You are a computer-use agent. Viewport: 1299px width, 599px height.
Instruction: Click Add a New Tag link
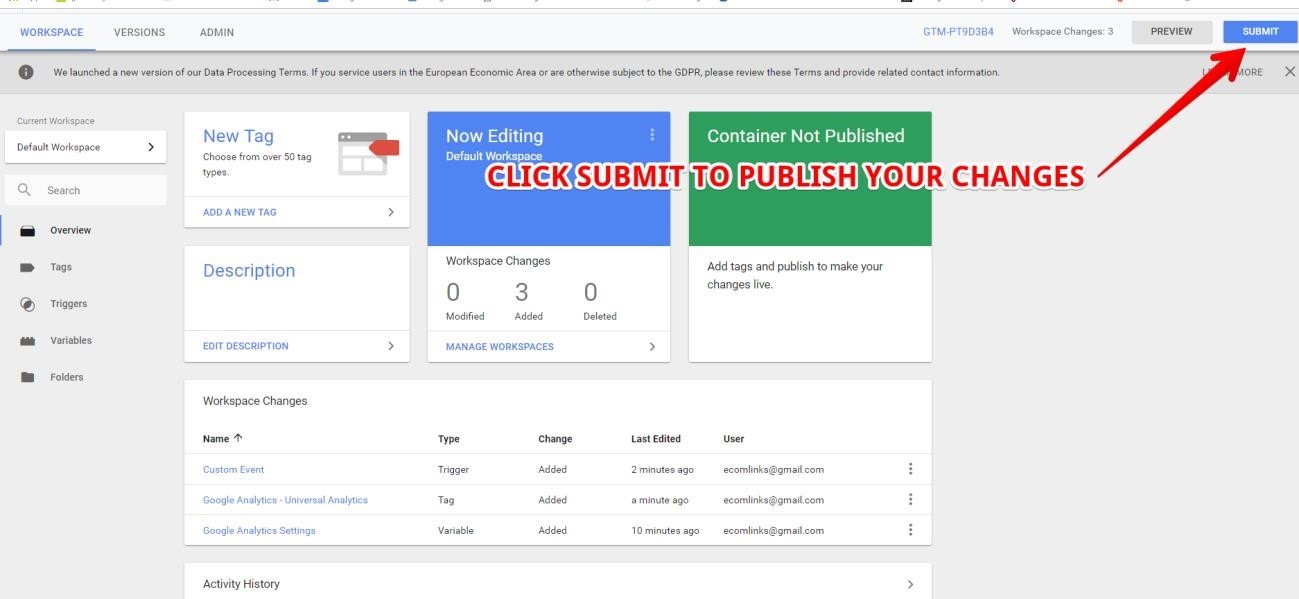pos(240,212)
